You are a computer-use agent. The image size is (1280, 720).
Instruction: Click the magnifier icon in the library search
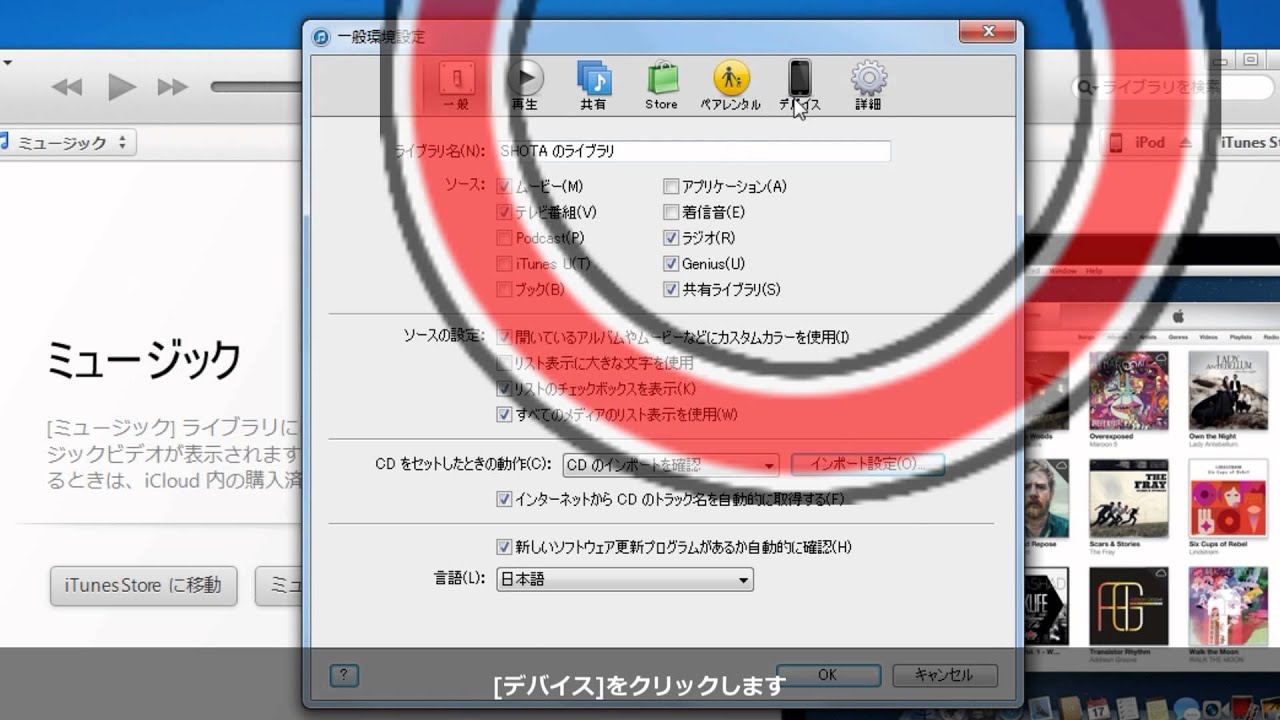[1086, 88]
